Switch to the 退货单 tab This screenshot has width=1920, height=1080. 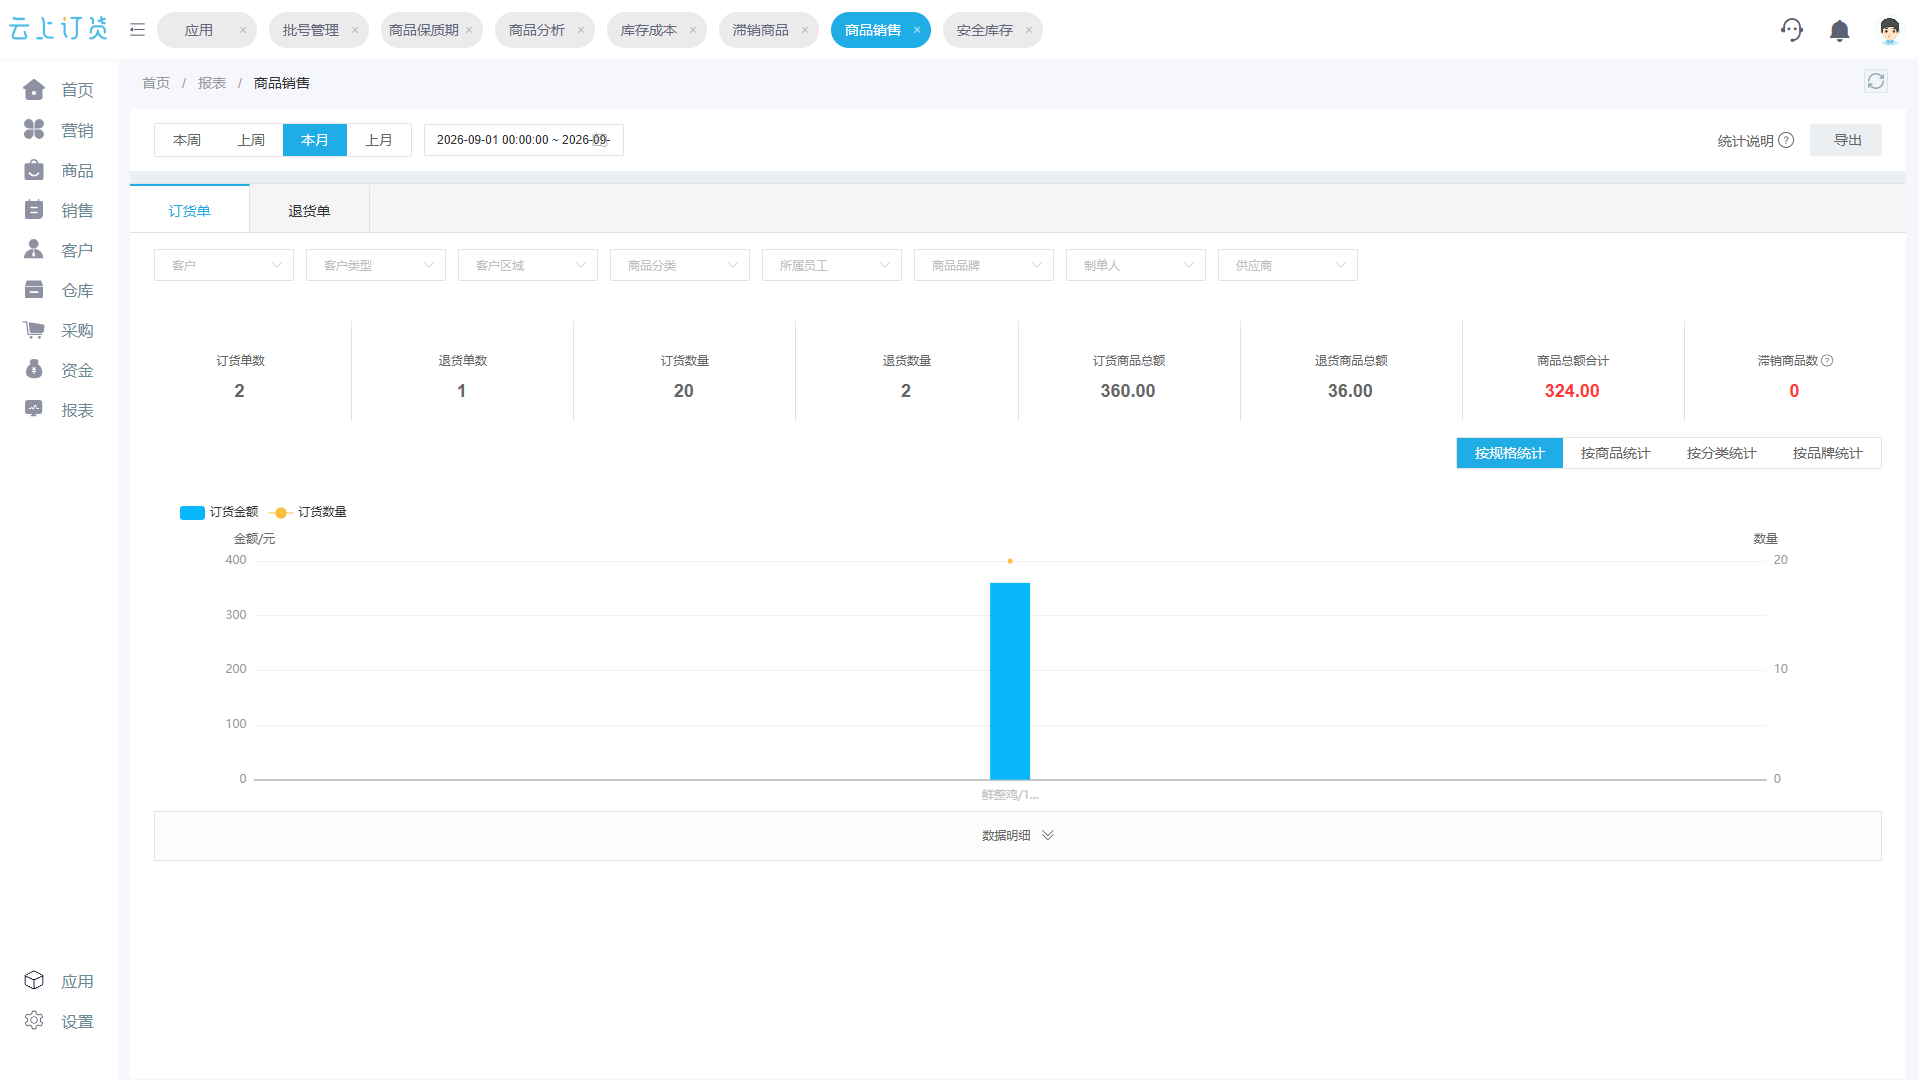pos(309,210)
